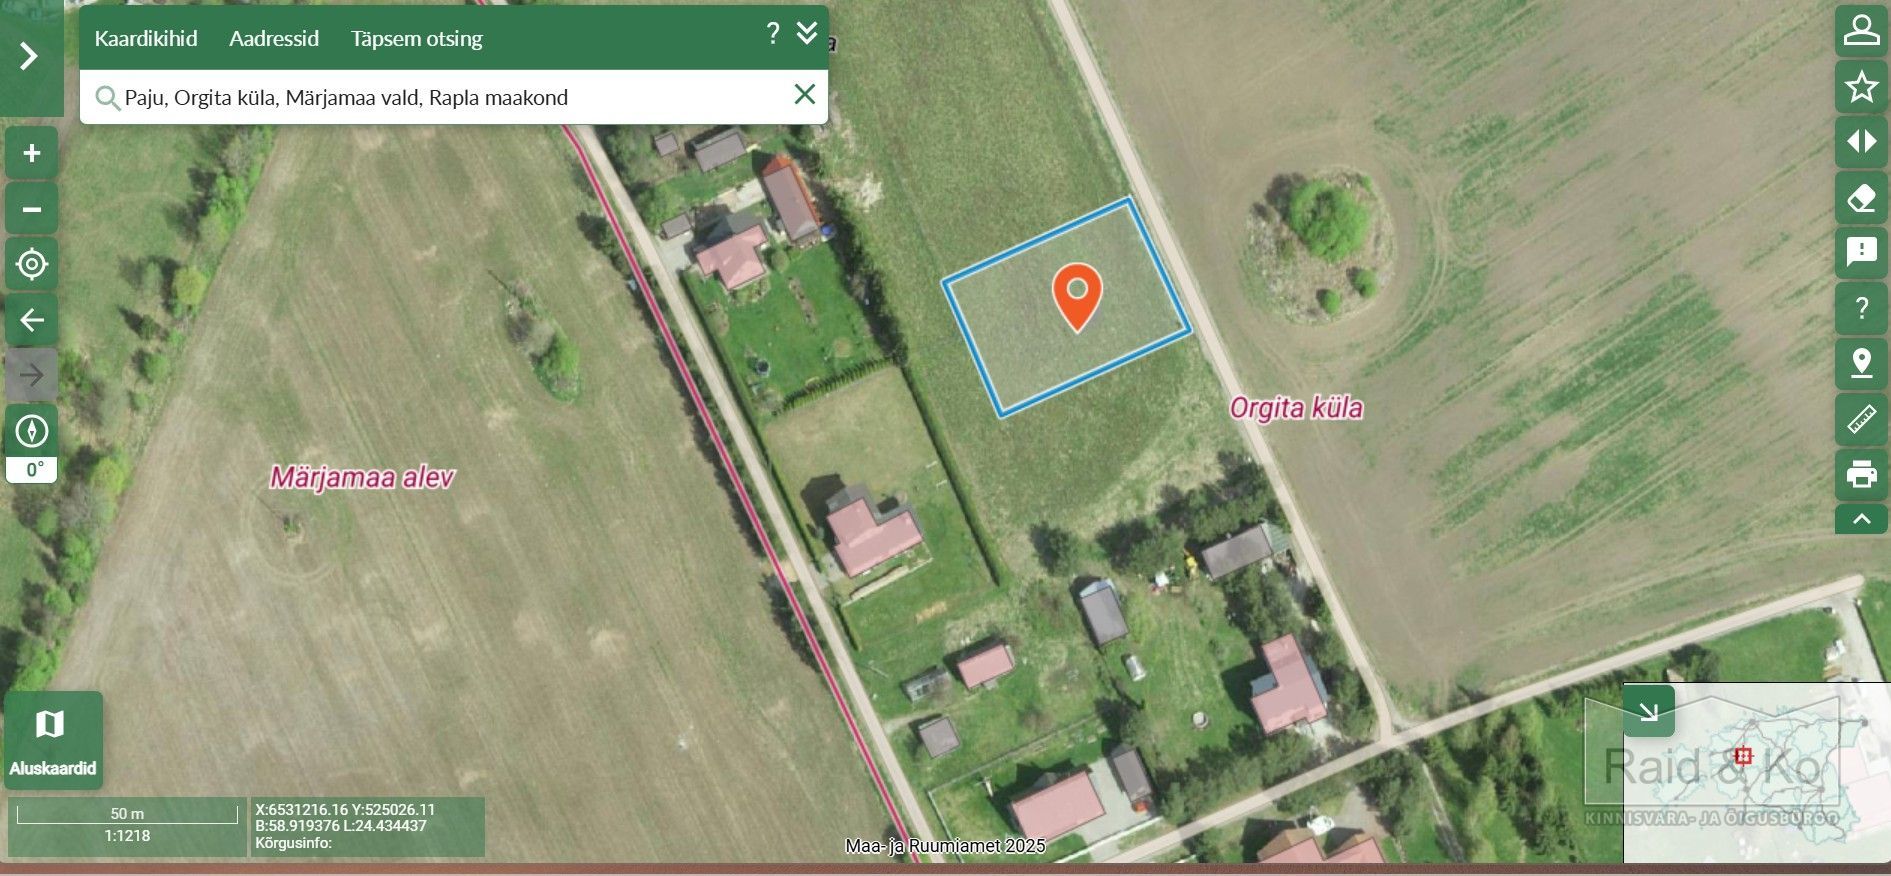The width and height of the screenshot is (1891, 876).
Task: Open Aluskaardid base maps button
Action: point(53,740)
